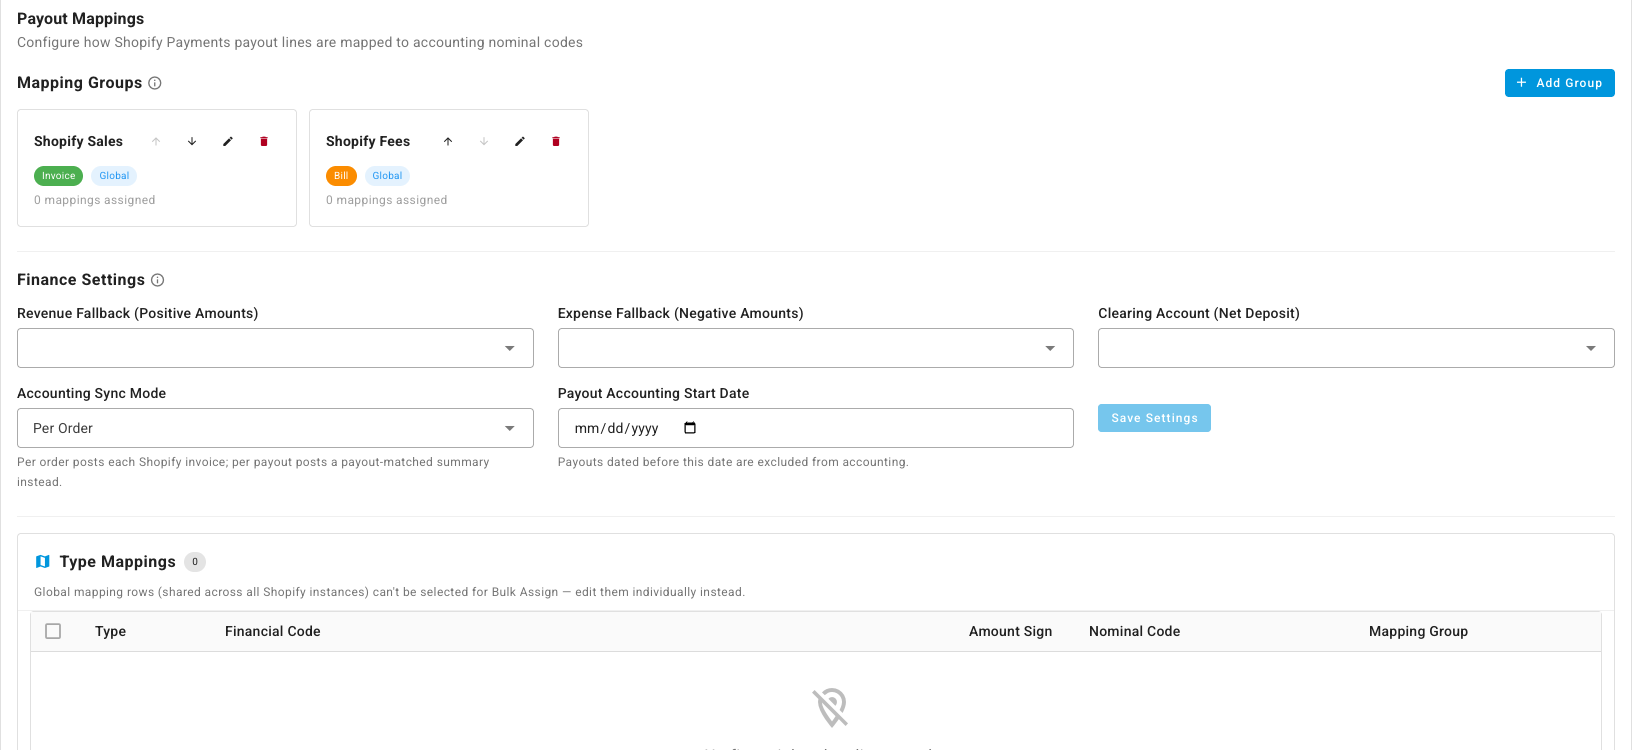This screenshot has width=1632, height=750.
Task: Edit the Shopify Sales group
Action: [228, 141]
